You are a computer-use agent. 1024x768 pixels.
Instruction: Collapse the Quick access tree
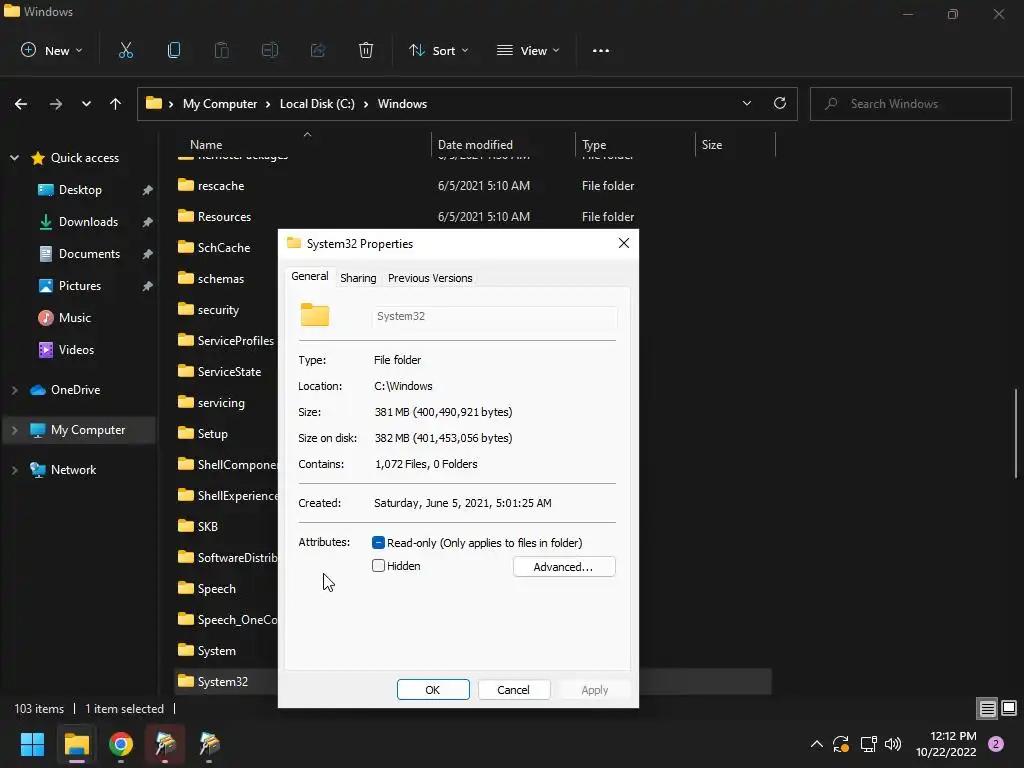(14, 158)
